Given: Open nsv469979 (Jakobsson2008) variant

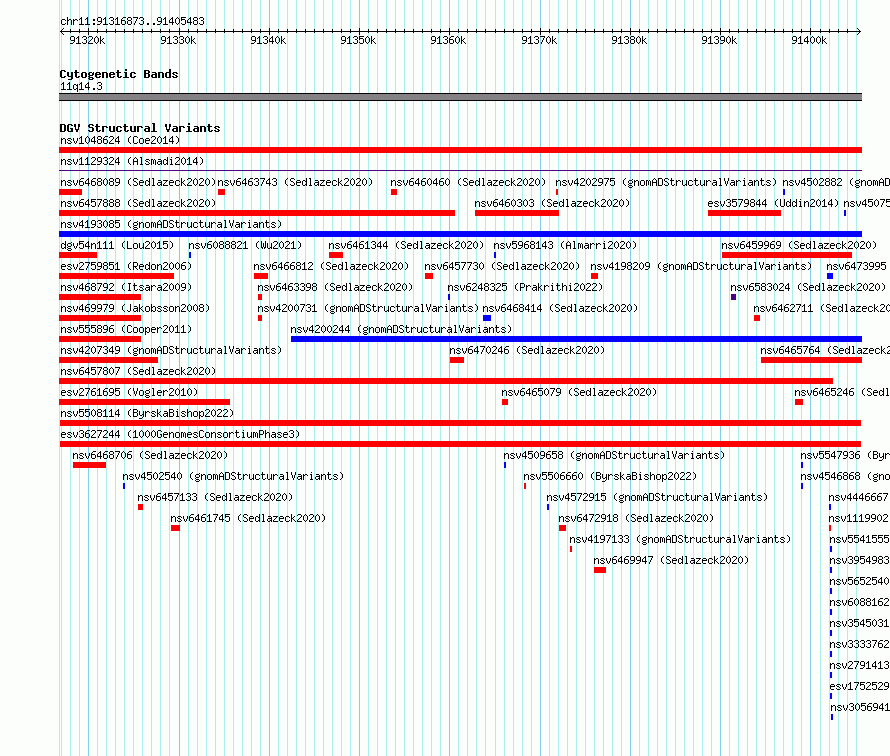Looking at the screenshot, I should click(x=135, y=308).
